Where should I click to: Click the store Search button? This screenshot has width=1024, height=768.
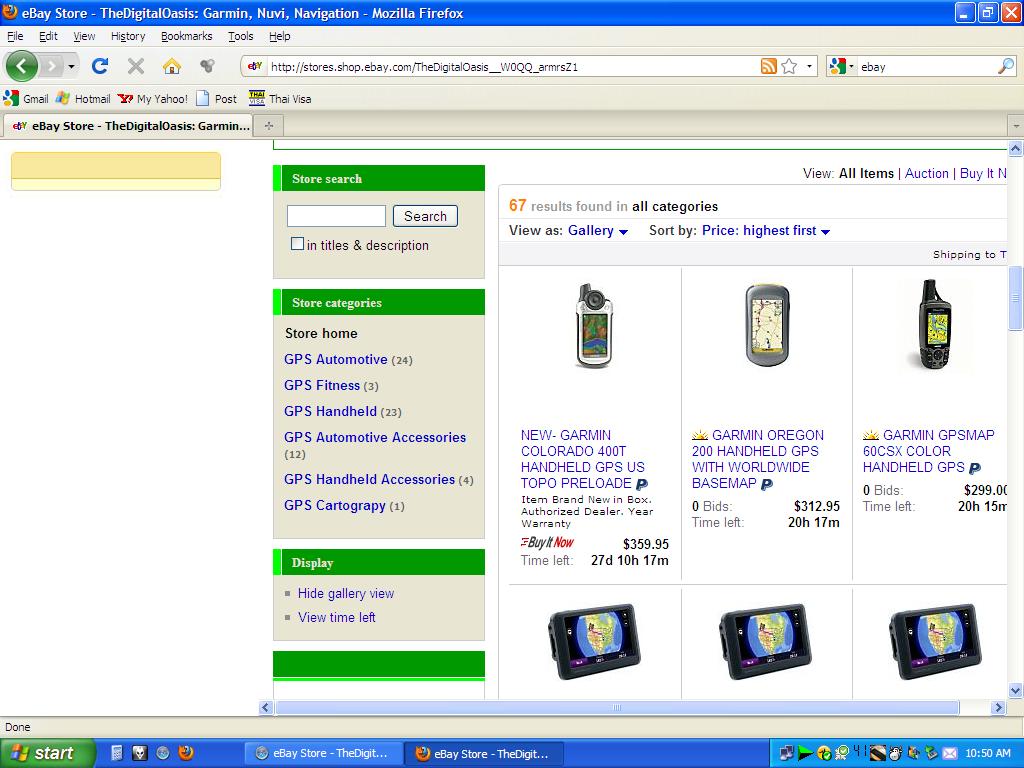point(425,216)
